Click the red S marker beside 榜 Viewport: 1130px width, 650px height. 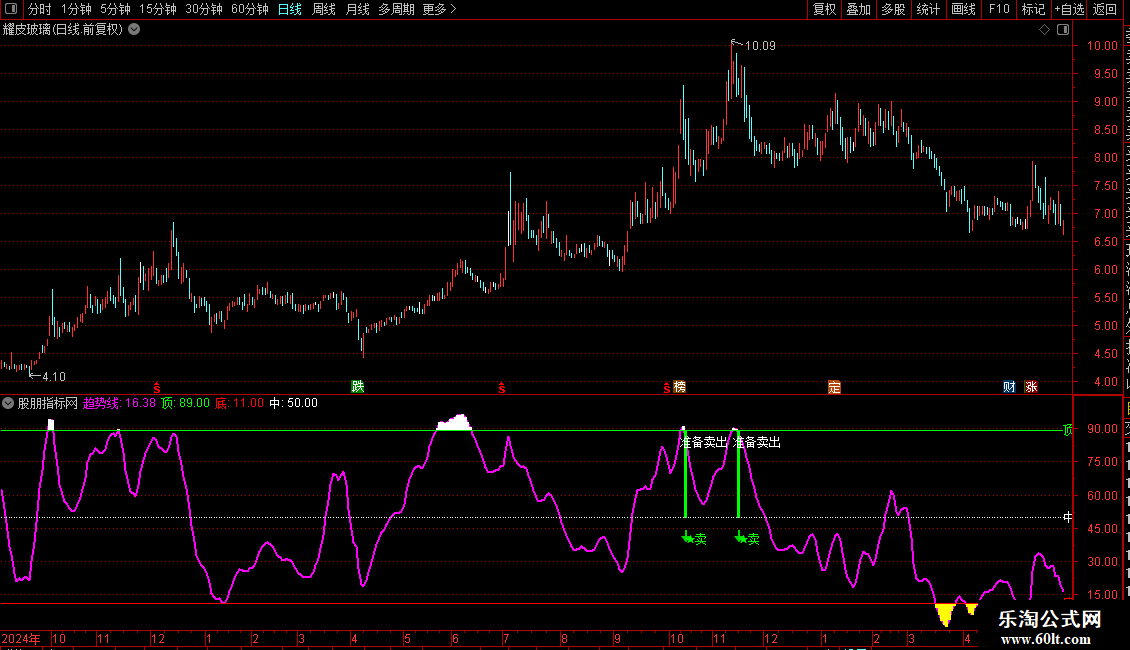[x=667, y=388]
